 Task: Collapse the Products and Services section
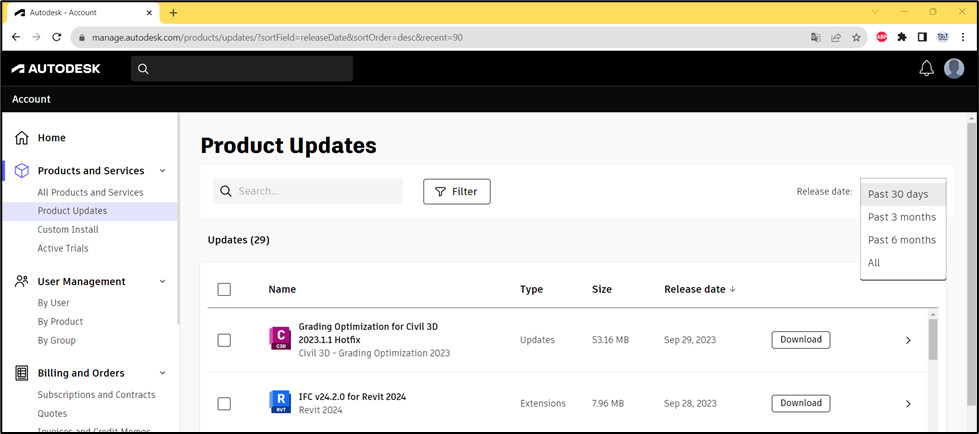pos(162,171)
